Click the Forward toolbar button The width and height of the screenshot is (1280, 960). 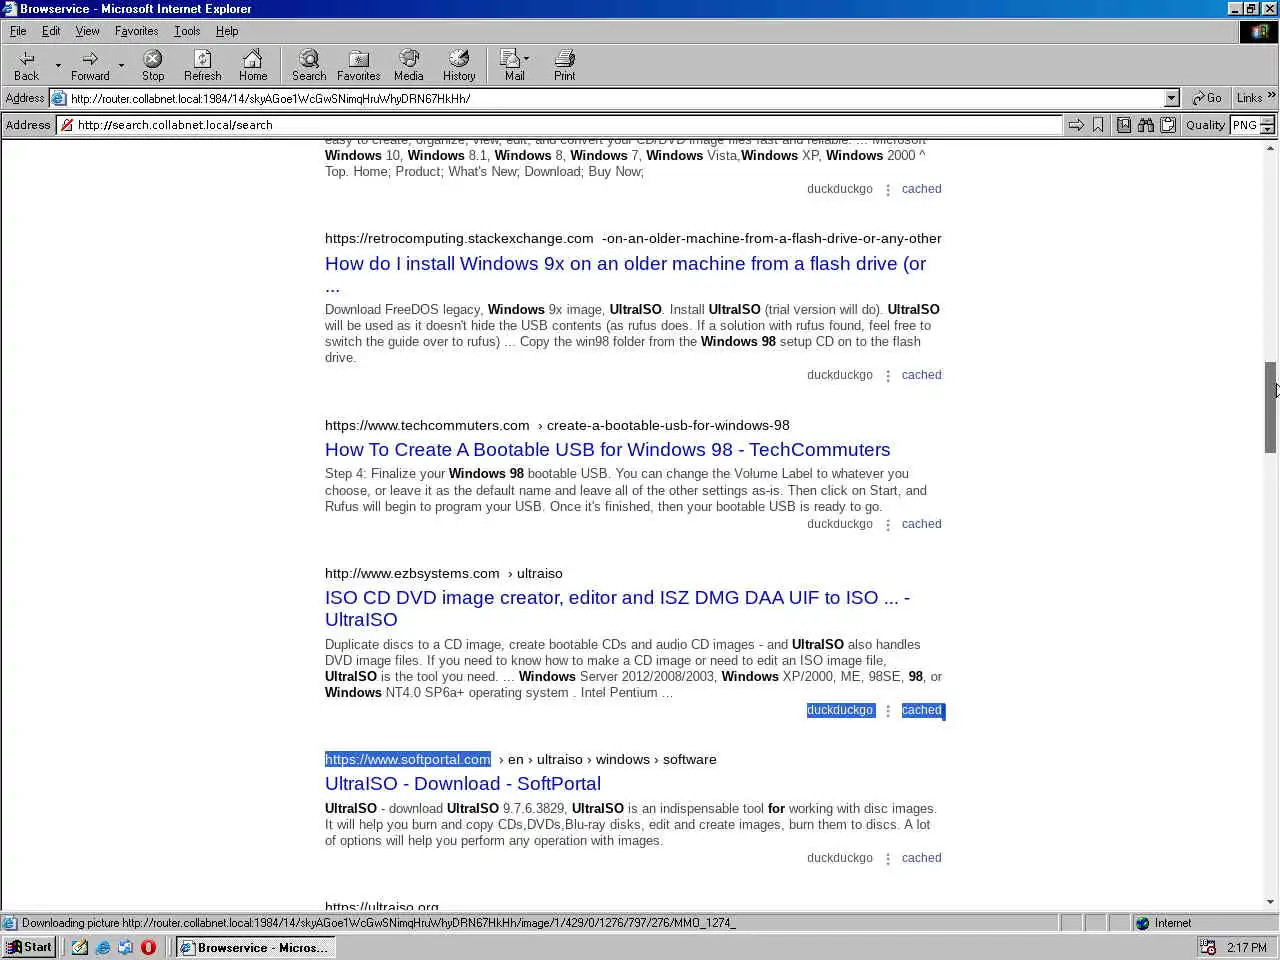(90, 65)
